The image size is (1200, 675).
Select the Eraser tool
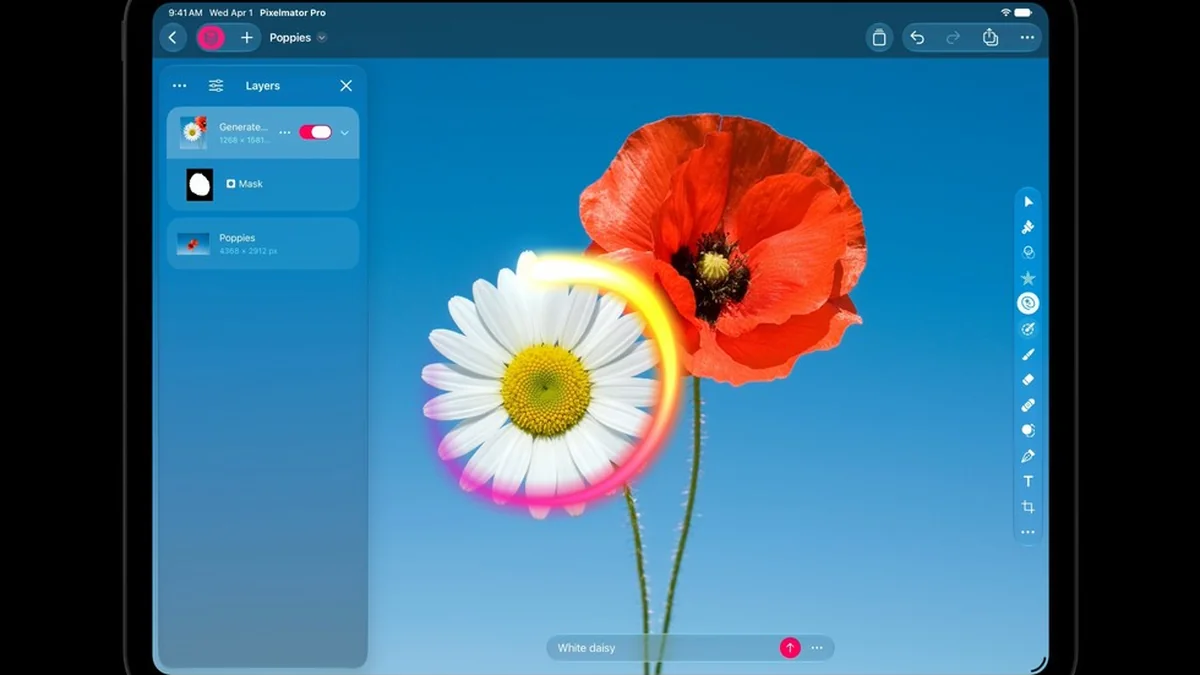[x=1028, y=380]
